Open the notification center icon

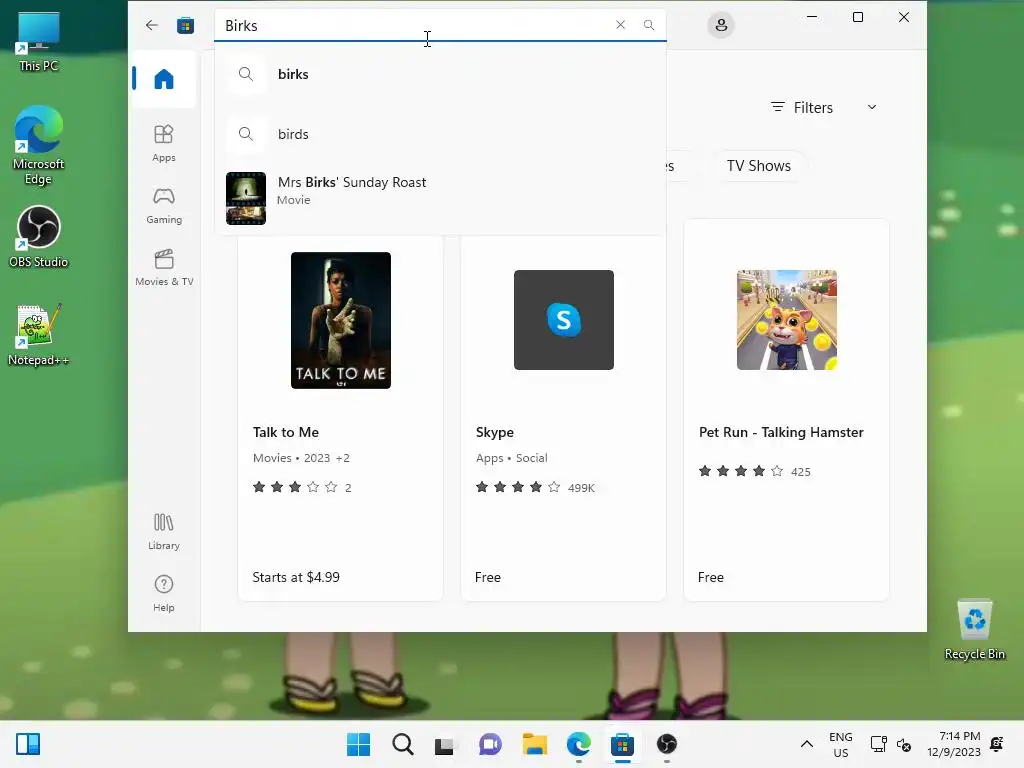(x=997, y=744)
